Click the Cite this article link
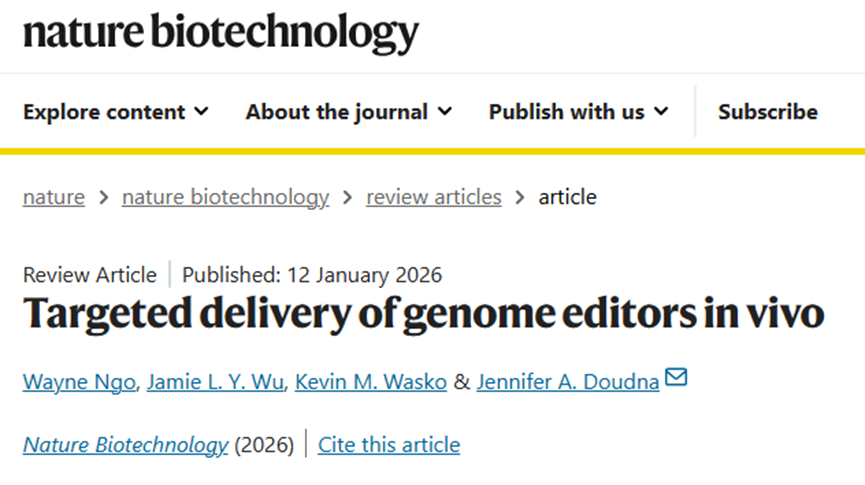 click(x=389, y=445)
